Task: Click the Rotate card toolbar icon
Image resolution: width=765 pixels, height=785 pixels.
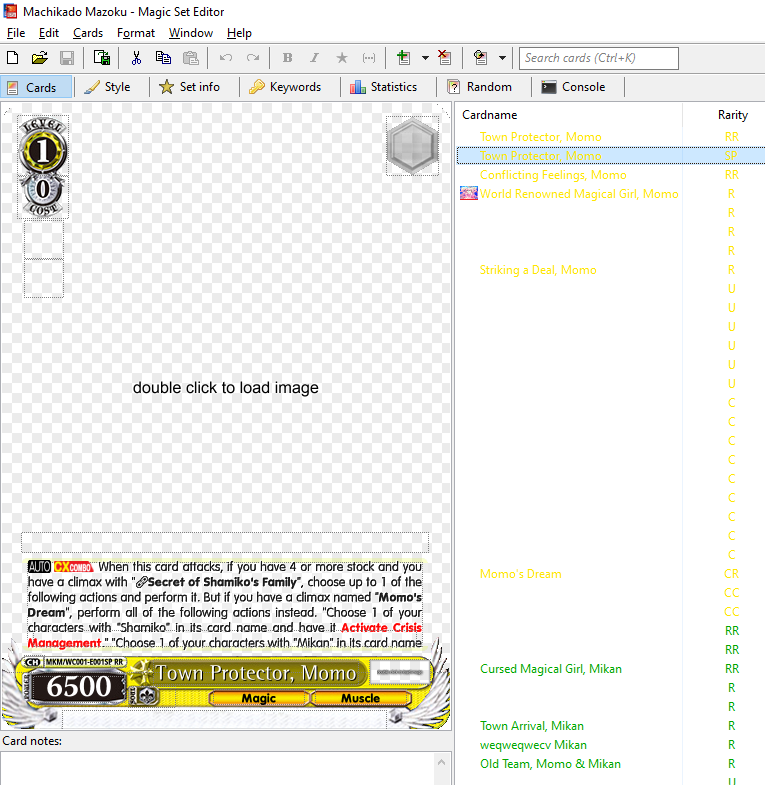Action: coord(481,58)
